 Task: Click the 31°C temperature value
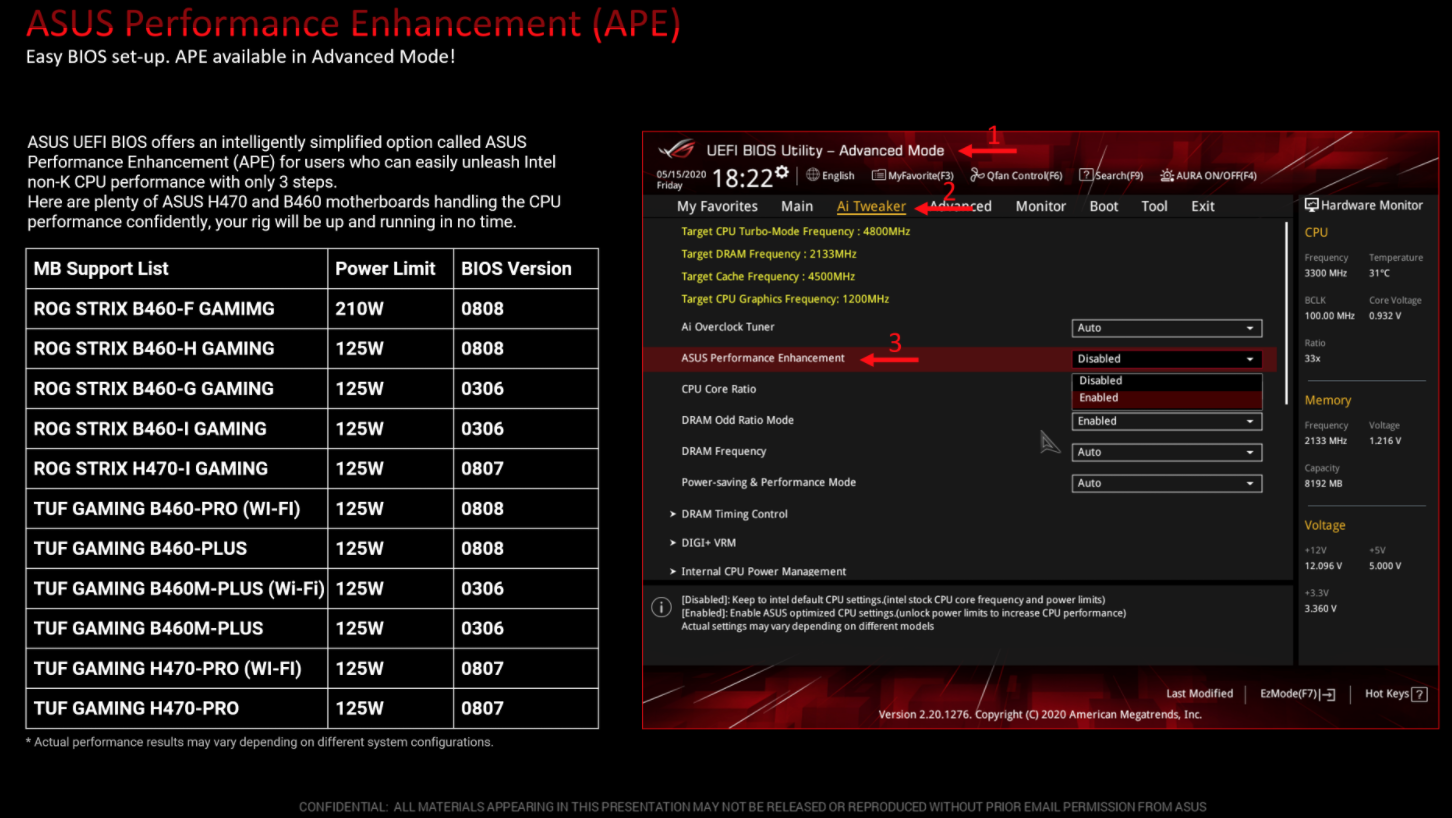pos(1379,273)
